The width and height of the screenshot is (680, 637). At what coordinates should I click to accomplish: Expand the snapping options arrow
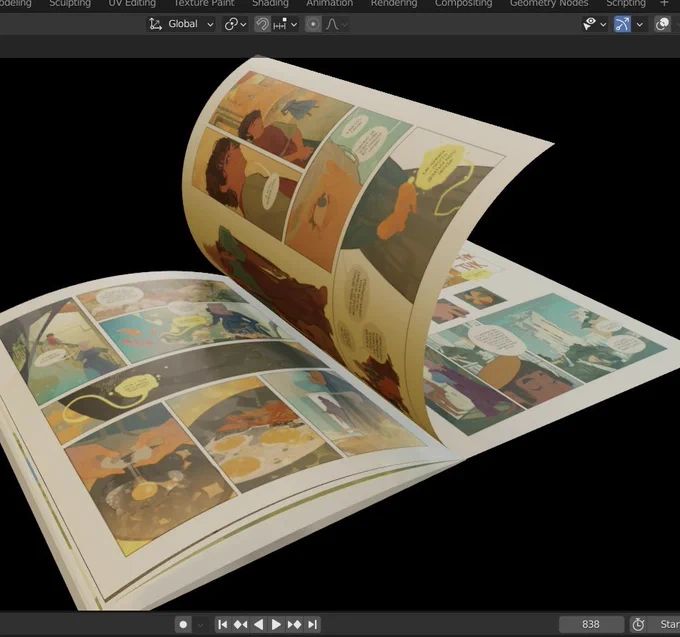294,25
